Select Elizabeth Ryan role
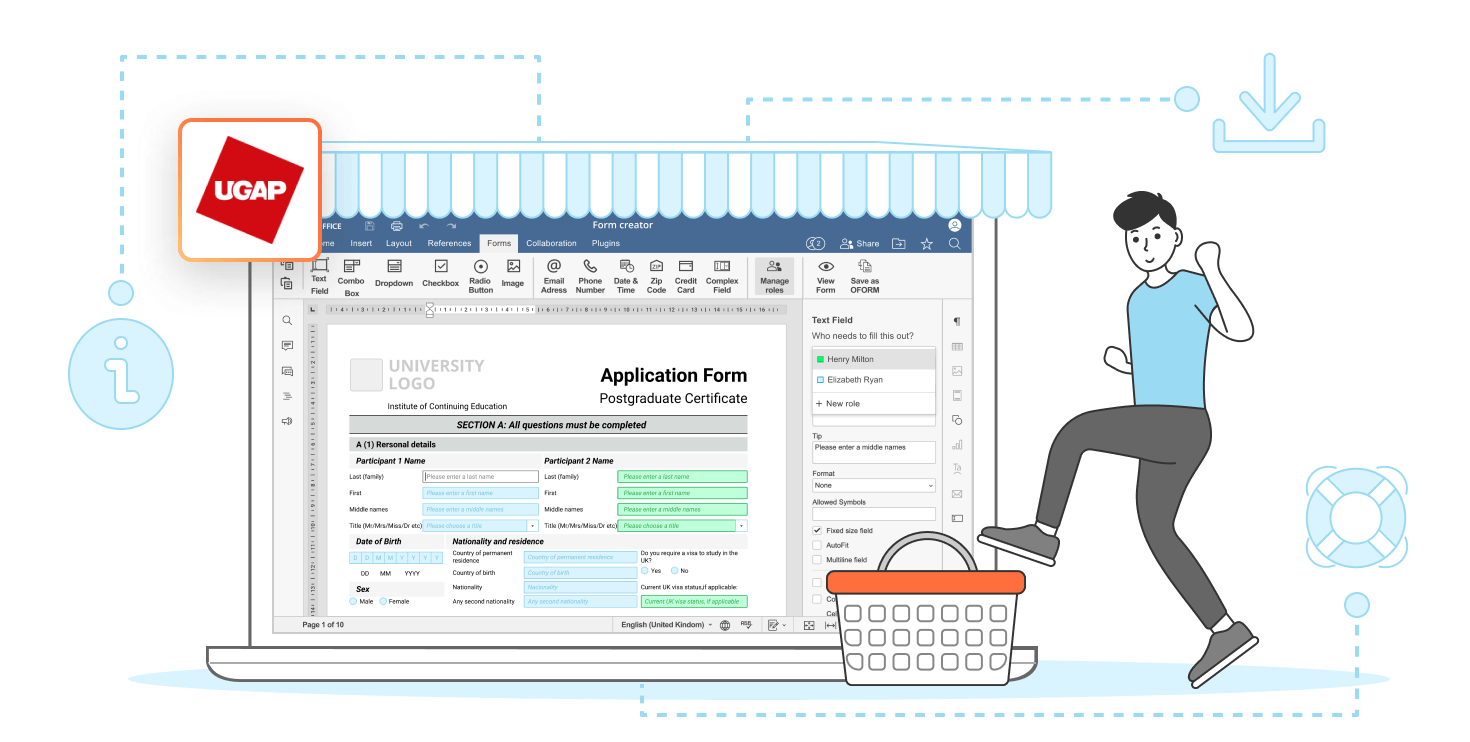The width and height of the screenshot is (1470, 742). click(874, 380)
